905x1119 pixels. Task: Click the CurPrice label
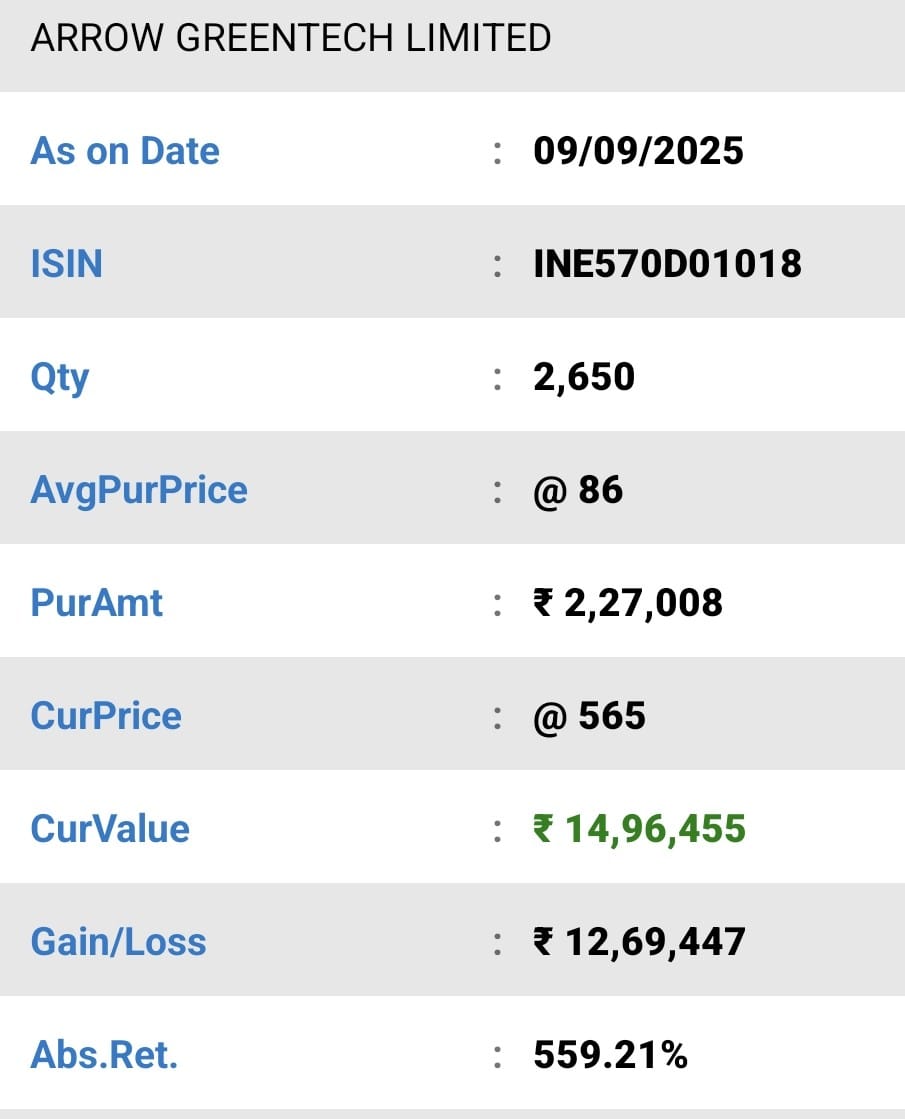(106, 716)
